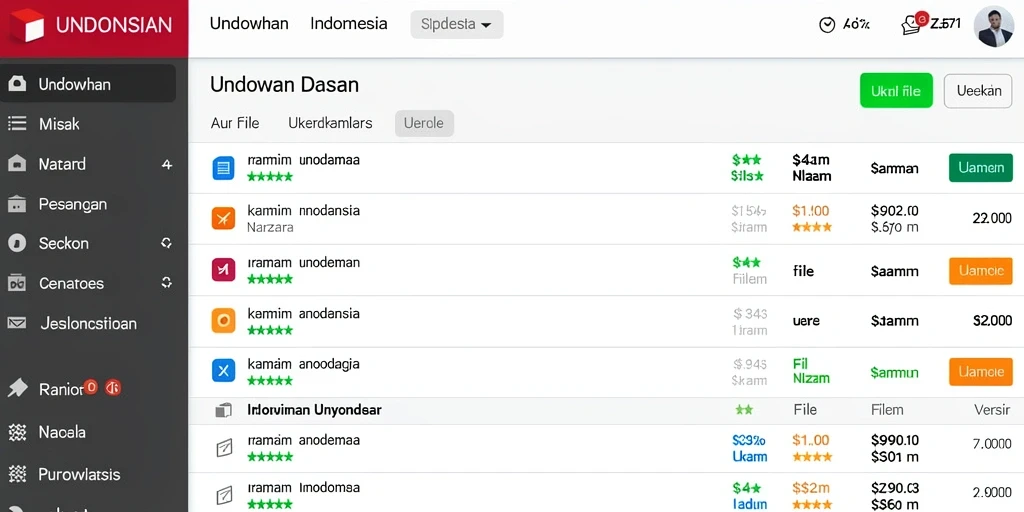Click the $990.10 price

895,440
